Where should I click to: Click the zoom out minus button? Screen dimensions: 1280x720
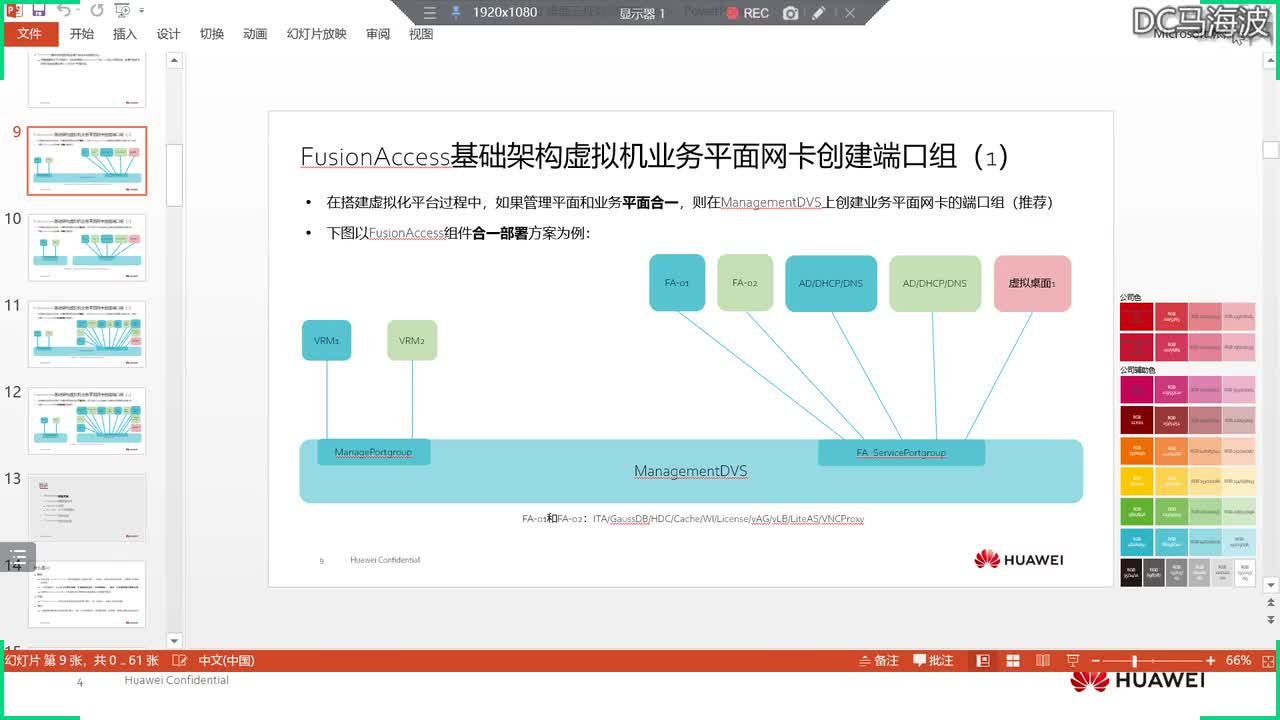(1096, 661)
